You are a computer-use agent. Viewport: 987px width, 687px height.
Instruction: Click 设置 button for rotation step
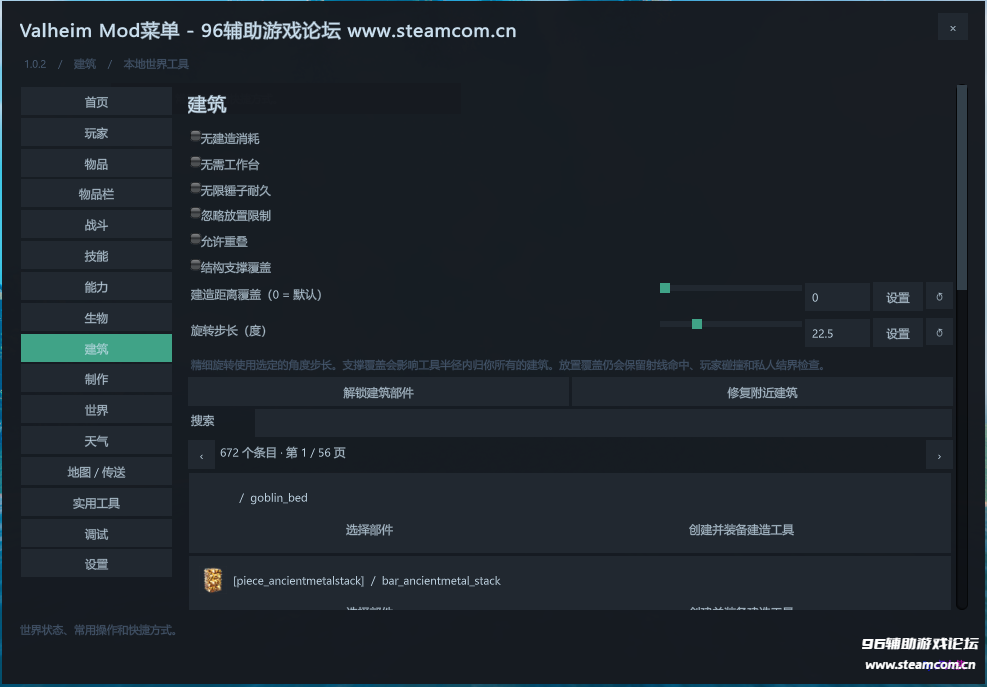pos(898,333)
